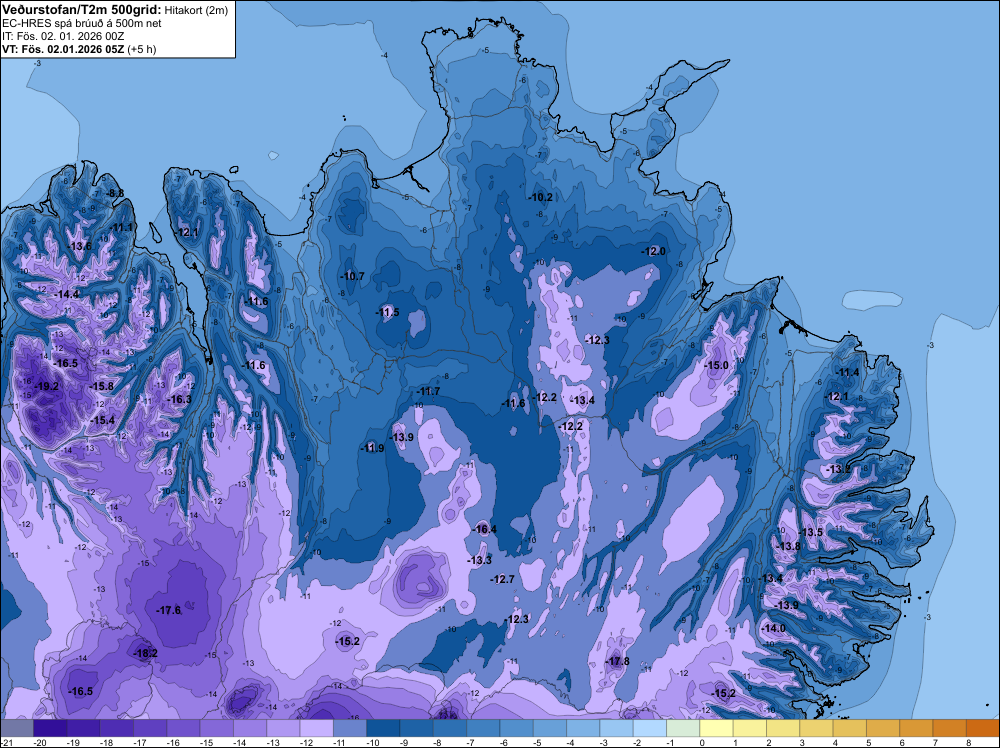The image size is (1000, 748).
Task: Click the legend swatch labeled -10
Action: click(383, 728)
